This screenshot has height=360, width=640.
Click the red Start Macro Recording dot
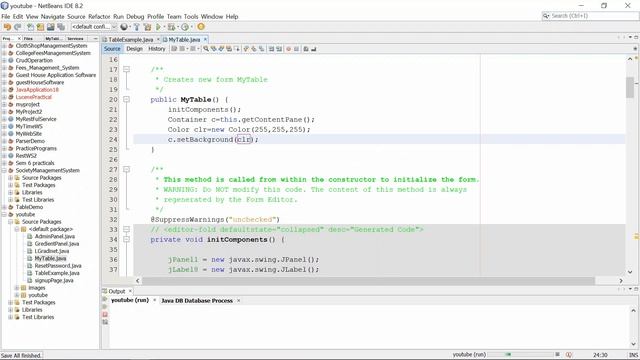288,49
